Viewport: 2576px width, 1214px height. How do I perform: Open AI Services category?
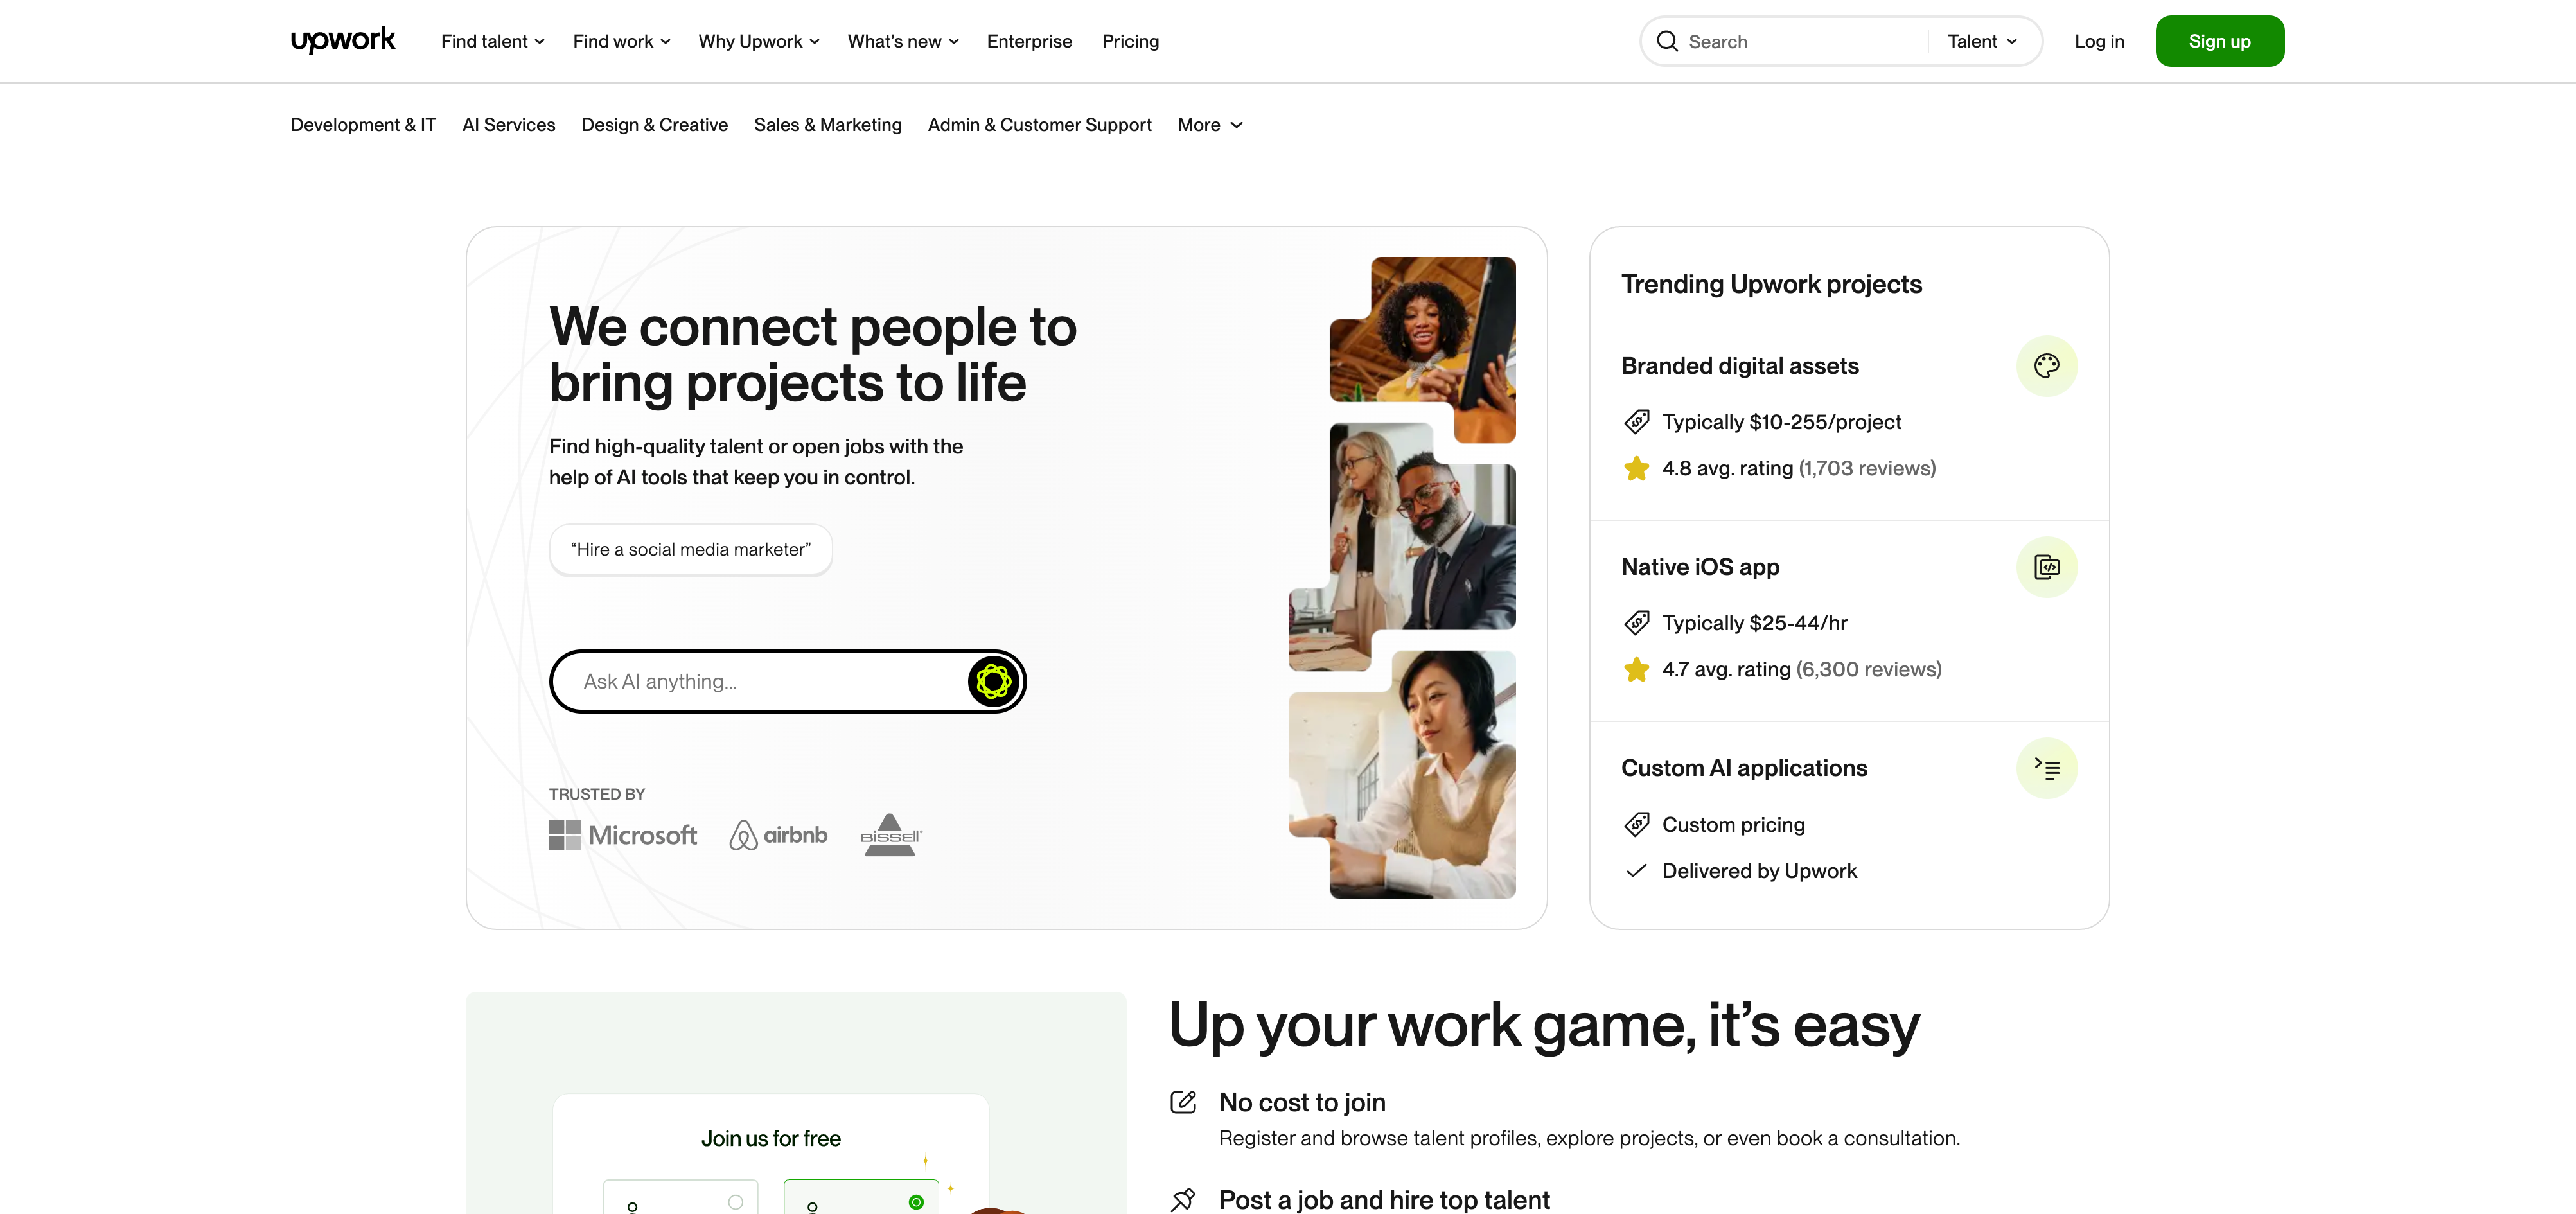508,125
